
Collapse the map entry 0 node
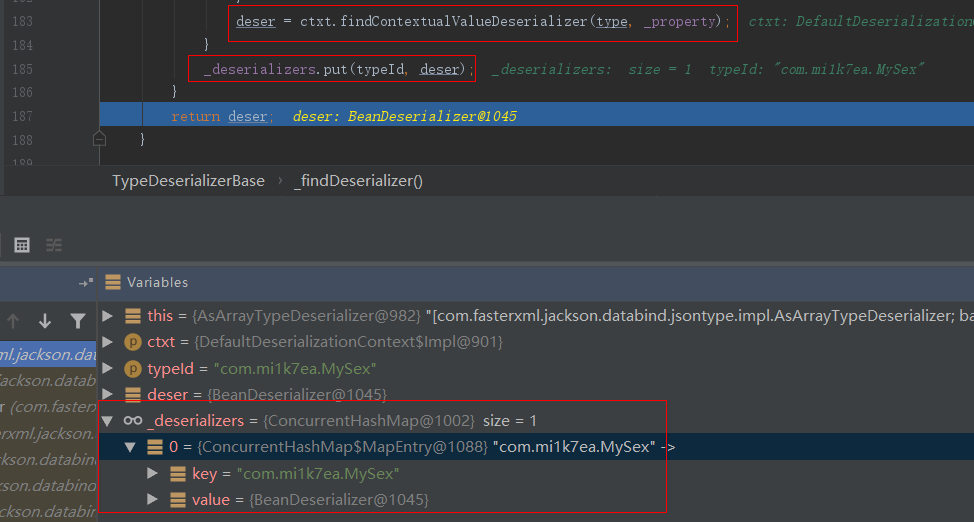pyautogui.click(x=130, y=447)
